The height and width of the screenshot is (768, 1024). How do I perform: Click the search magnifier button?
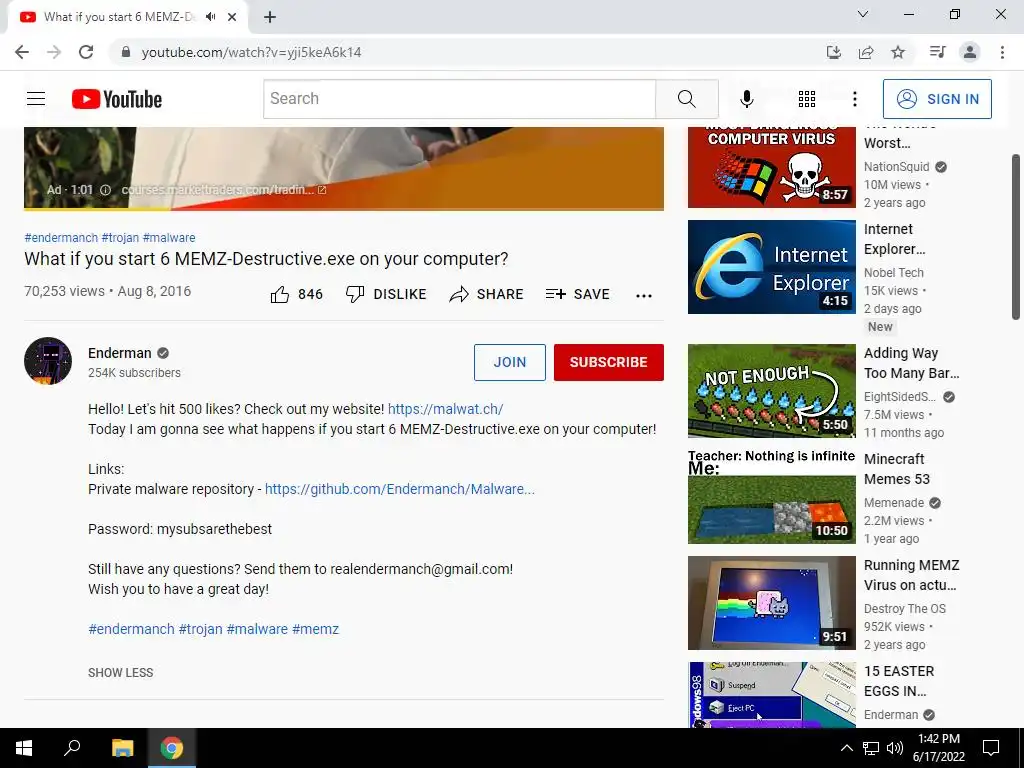686,99
